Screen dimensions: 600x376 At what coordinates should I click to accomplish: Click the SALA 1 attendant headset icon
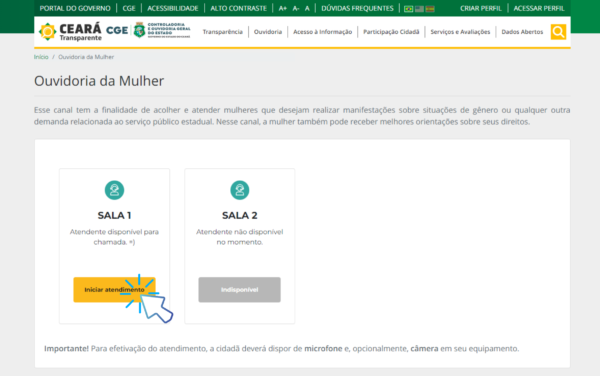pos(114,190)
